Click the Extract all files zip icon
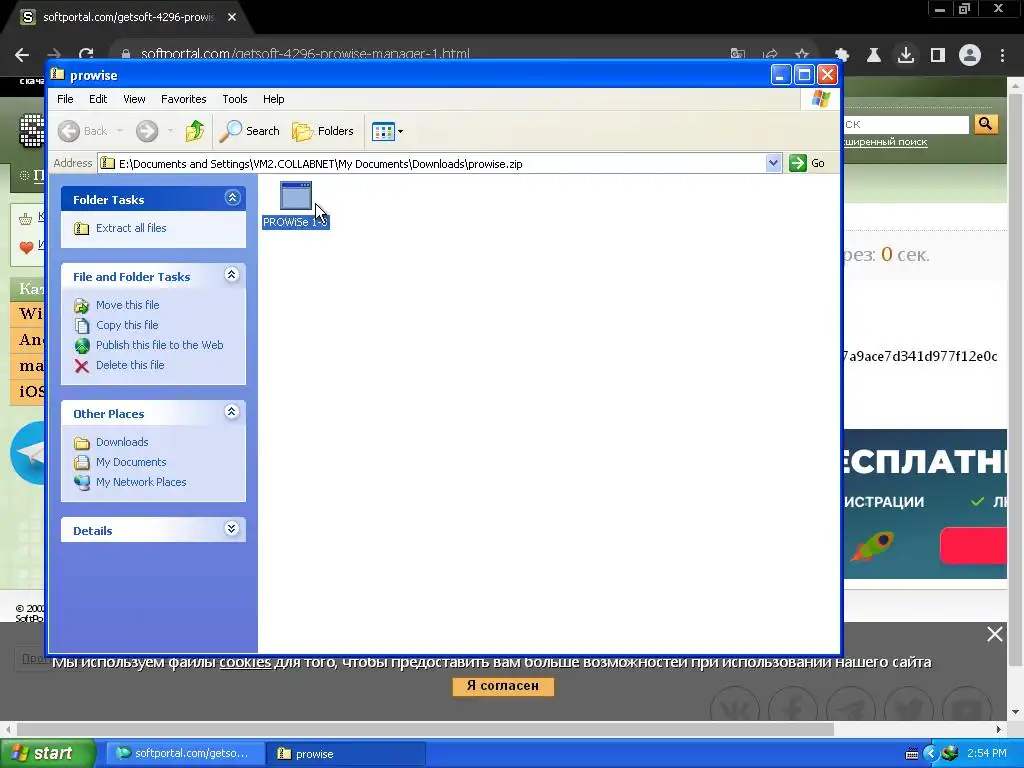The height and width of the screenshot is (768, 1024). (x=82, y=228)
